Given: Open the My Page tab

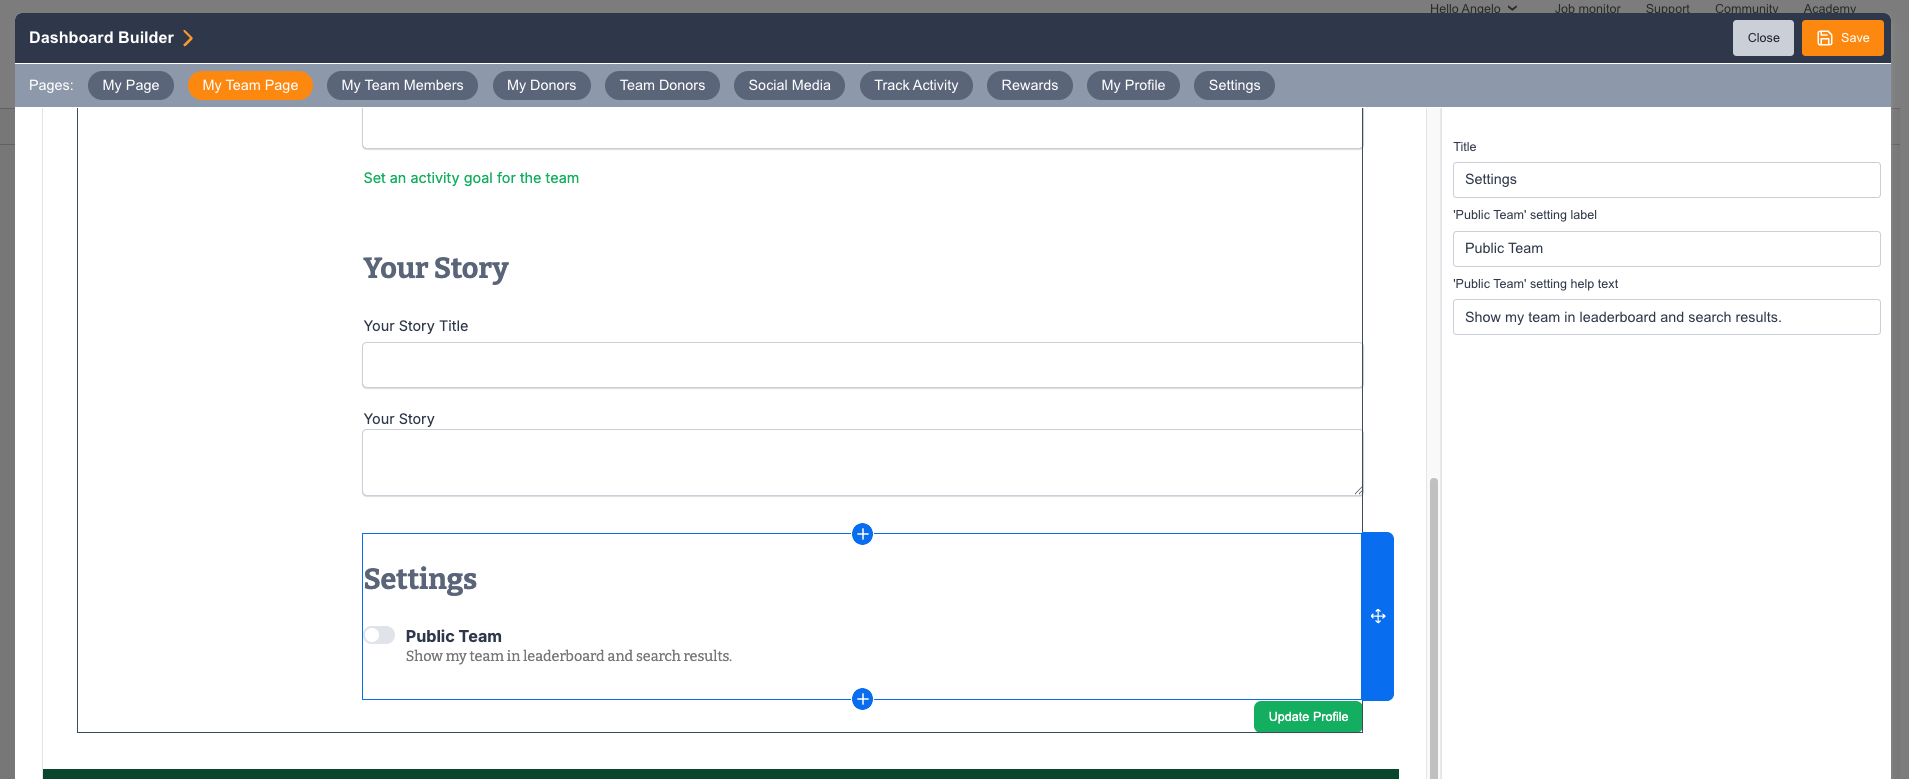Looking at the screenshot, I should (x=131, y=85).
